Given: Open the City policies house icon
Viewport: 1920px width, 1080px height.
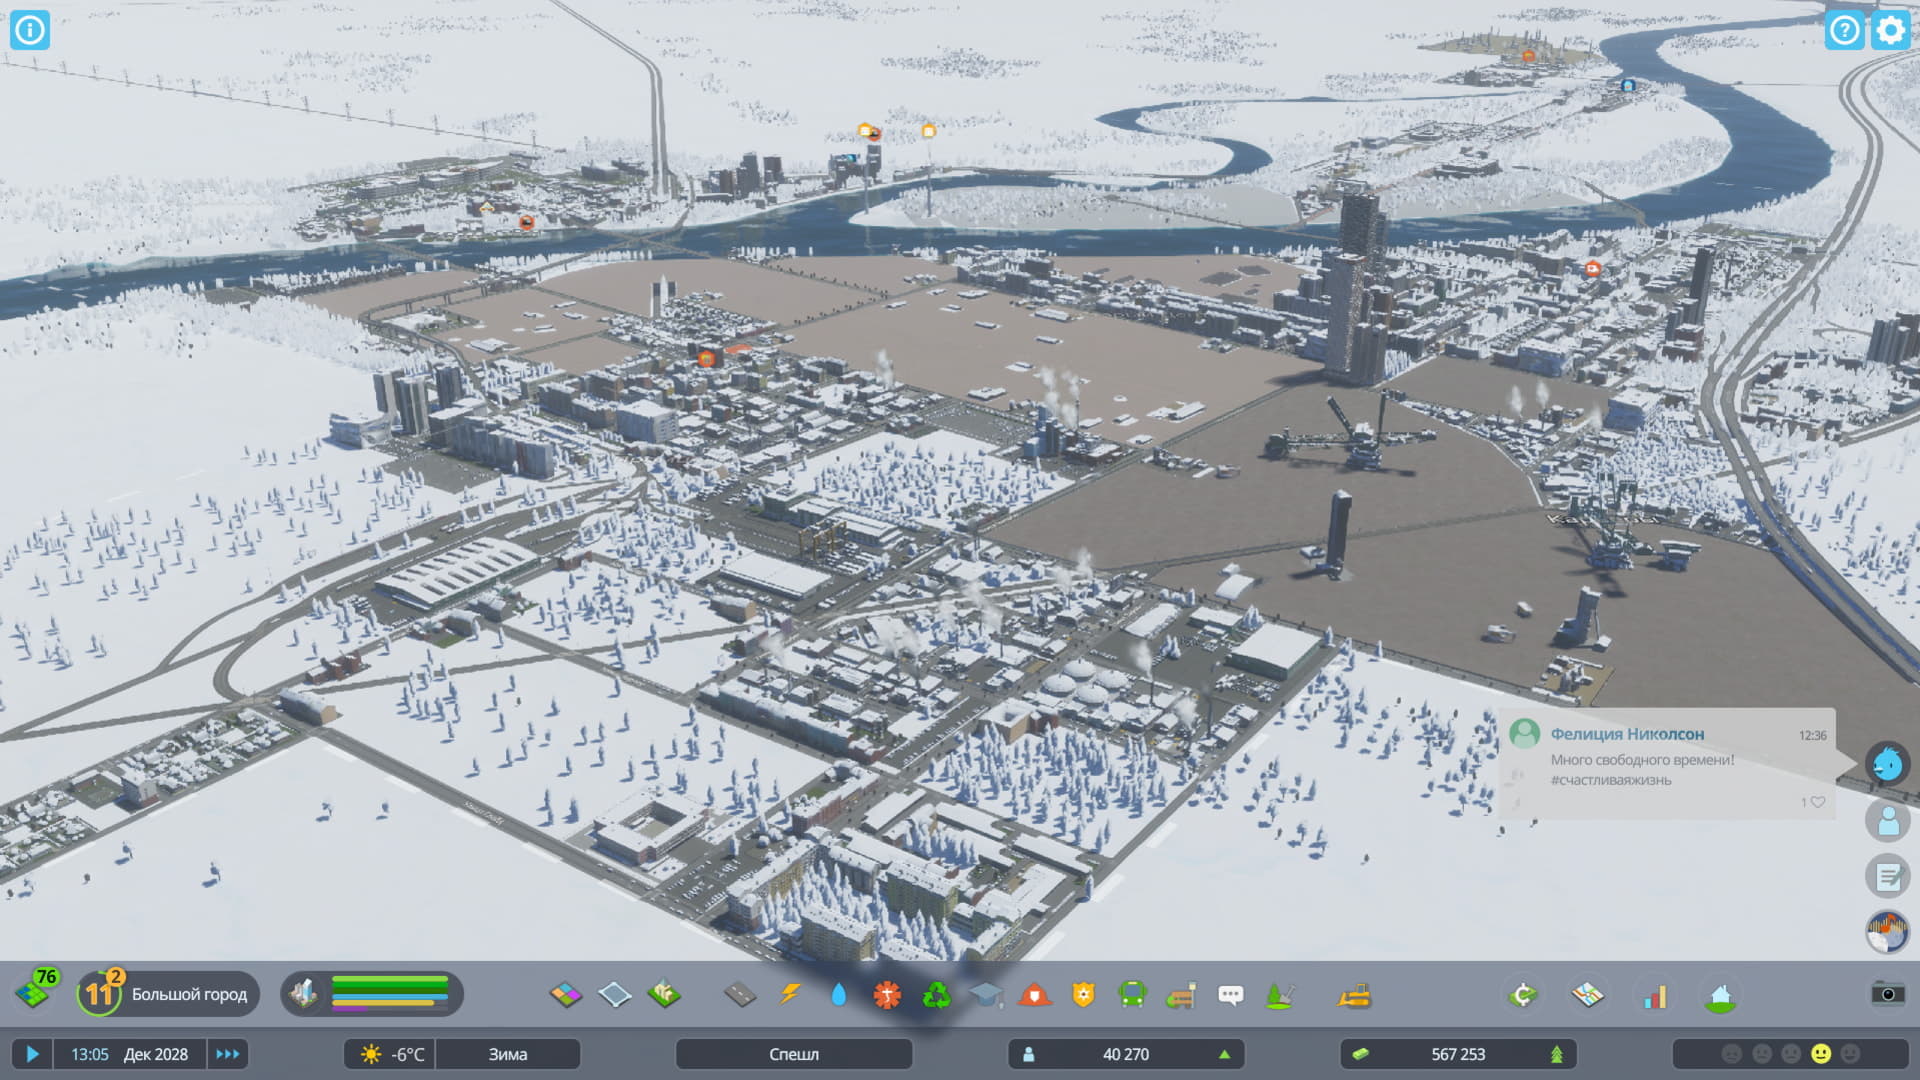Looking at the screenshot, I should point(1720,994).
